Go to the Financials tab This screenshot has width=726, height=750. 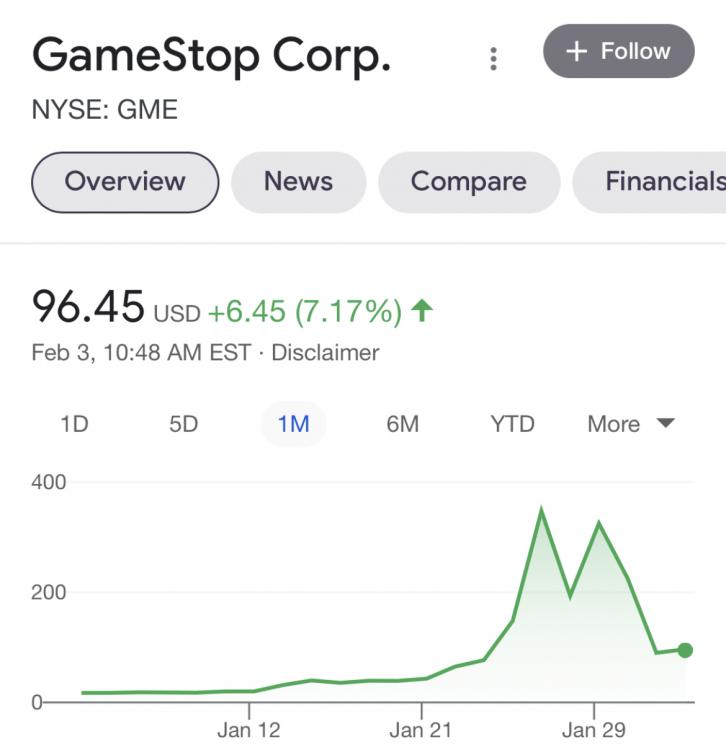point(660,182)
